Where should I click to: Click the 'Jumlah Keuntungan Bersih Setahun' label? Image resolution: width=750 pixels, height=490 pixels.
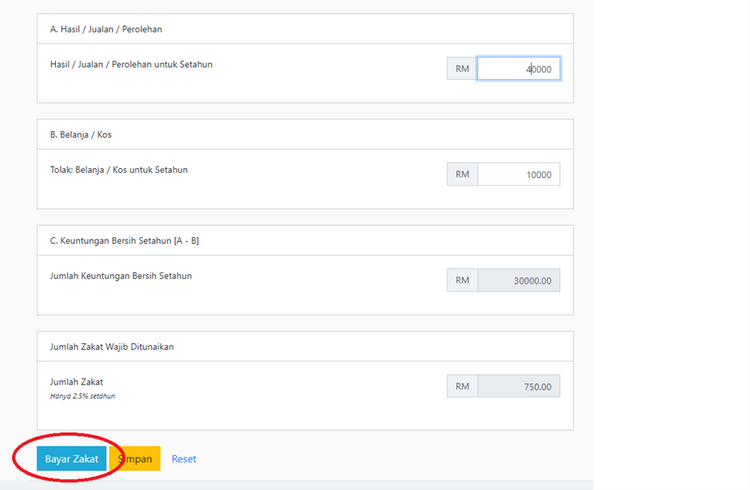[x=121, y=276]
